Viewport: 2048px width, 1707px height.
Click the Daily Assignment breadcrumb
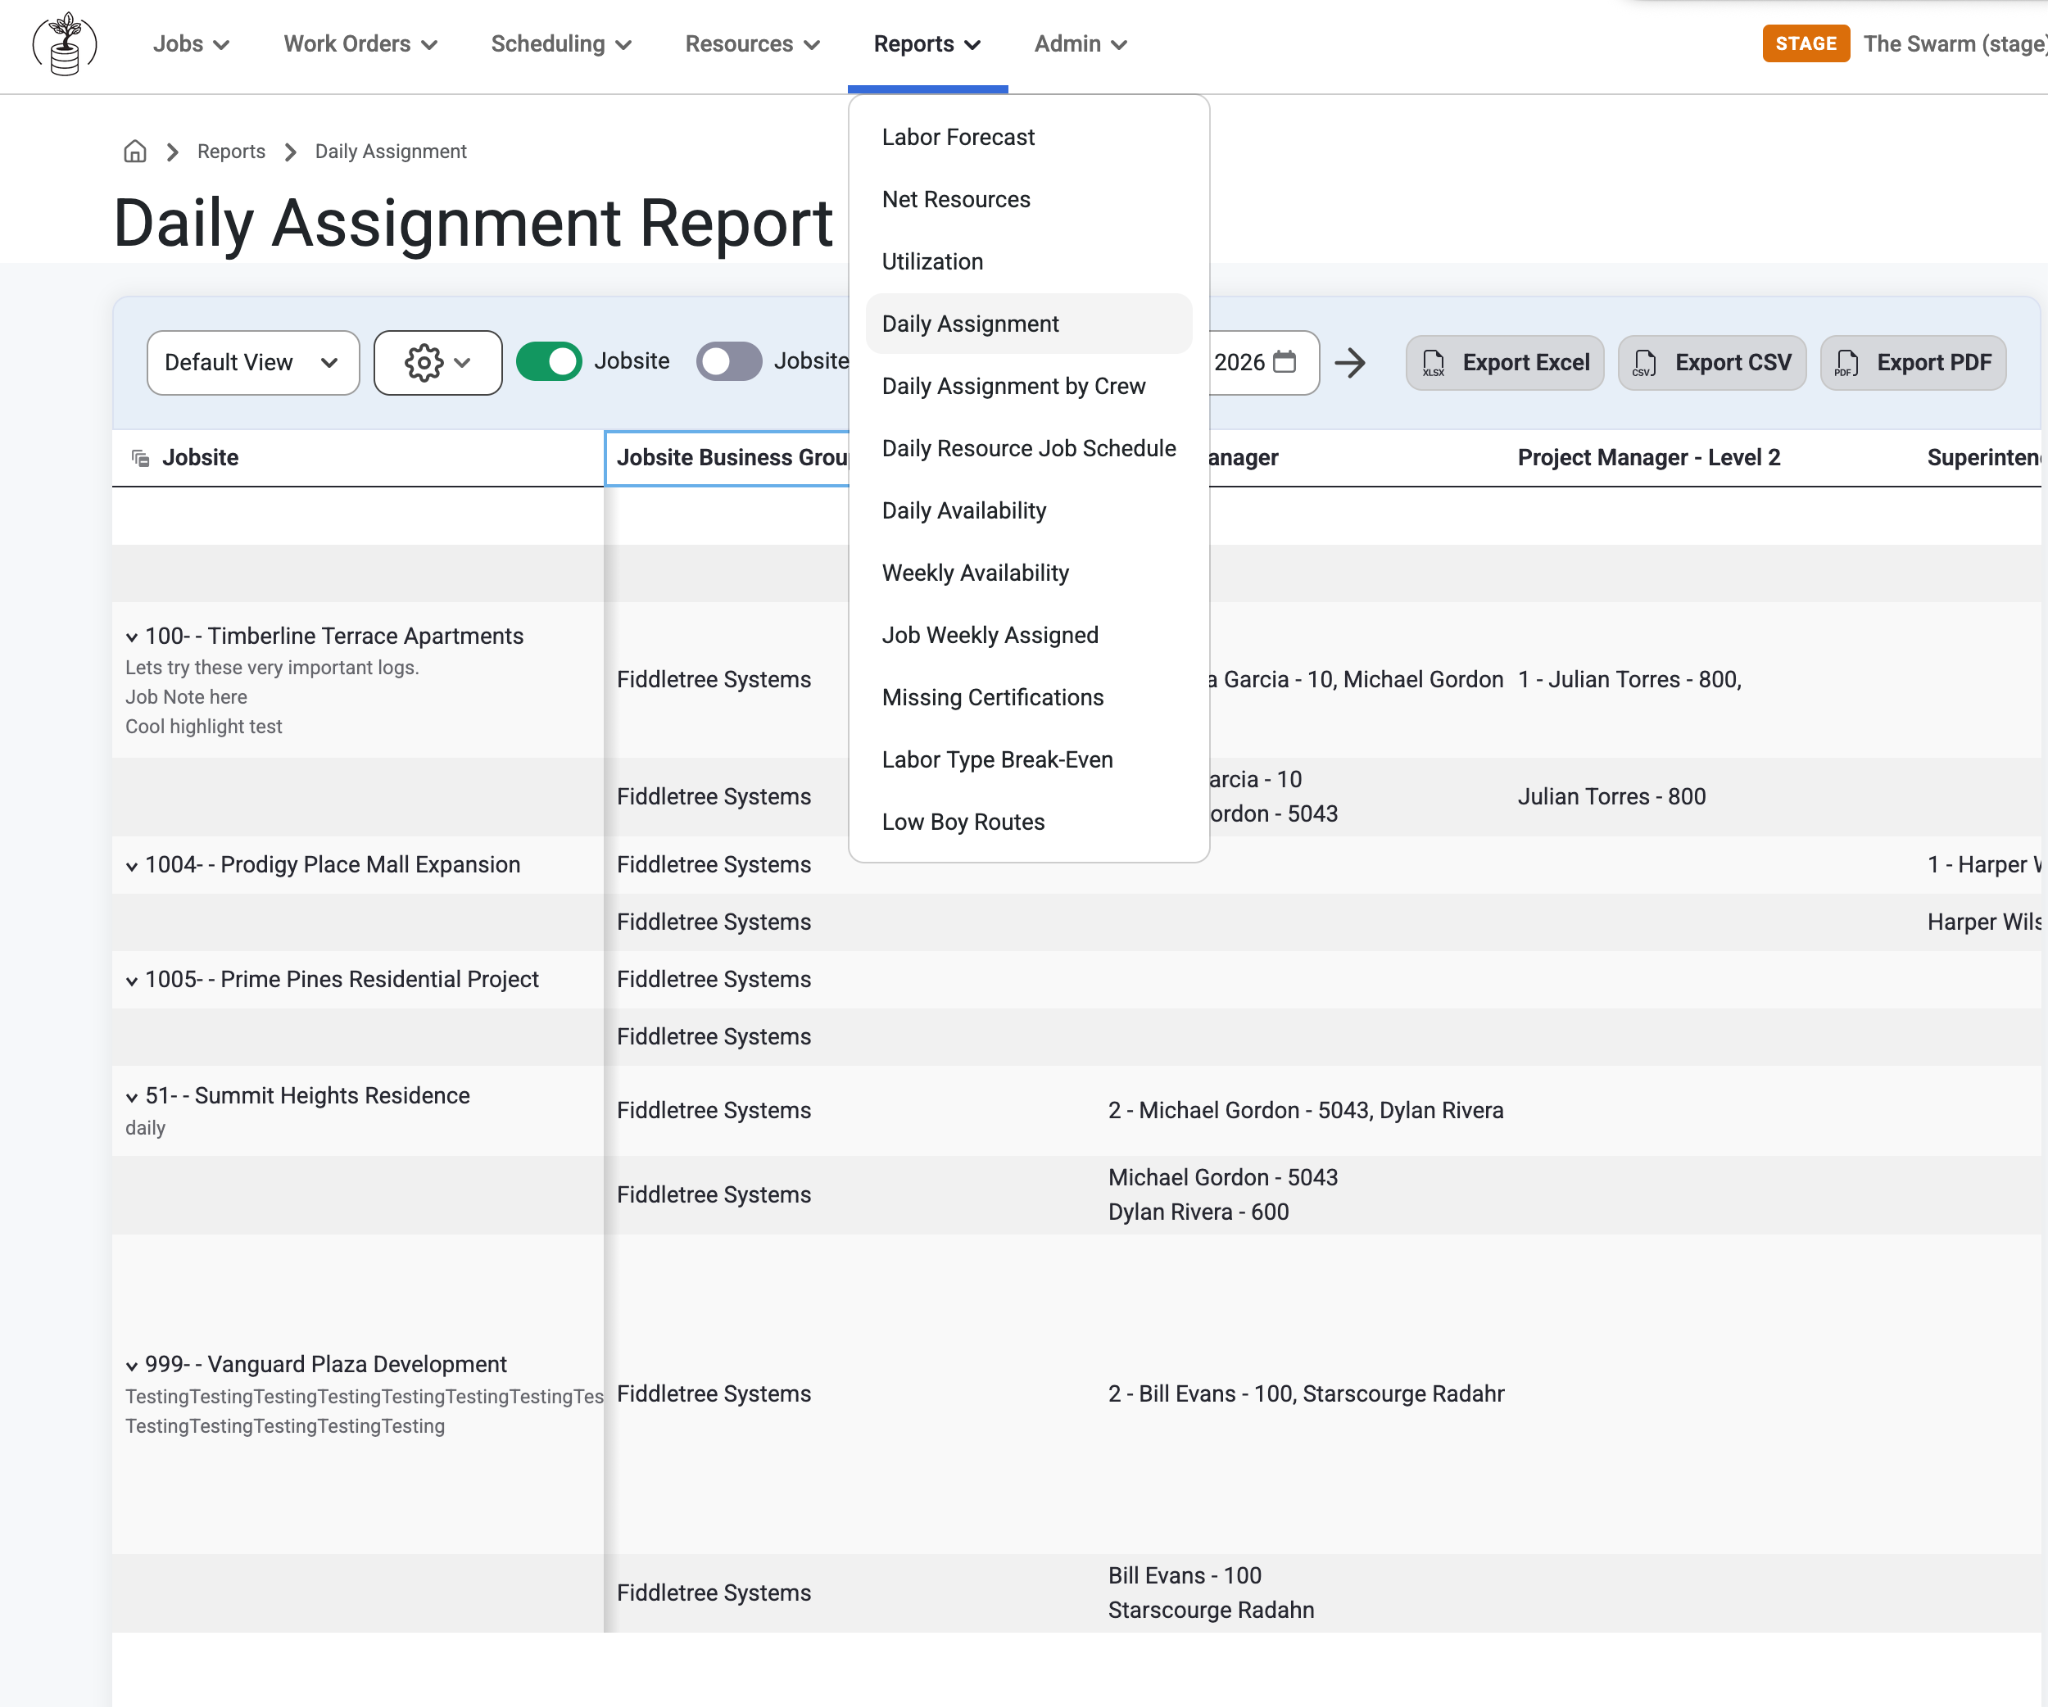(x=391, y=151)
